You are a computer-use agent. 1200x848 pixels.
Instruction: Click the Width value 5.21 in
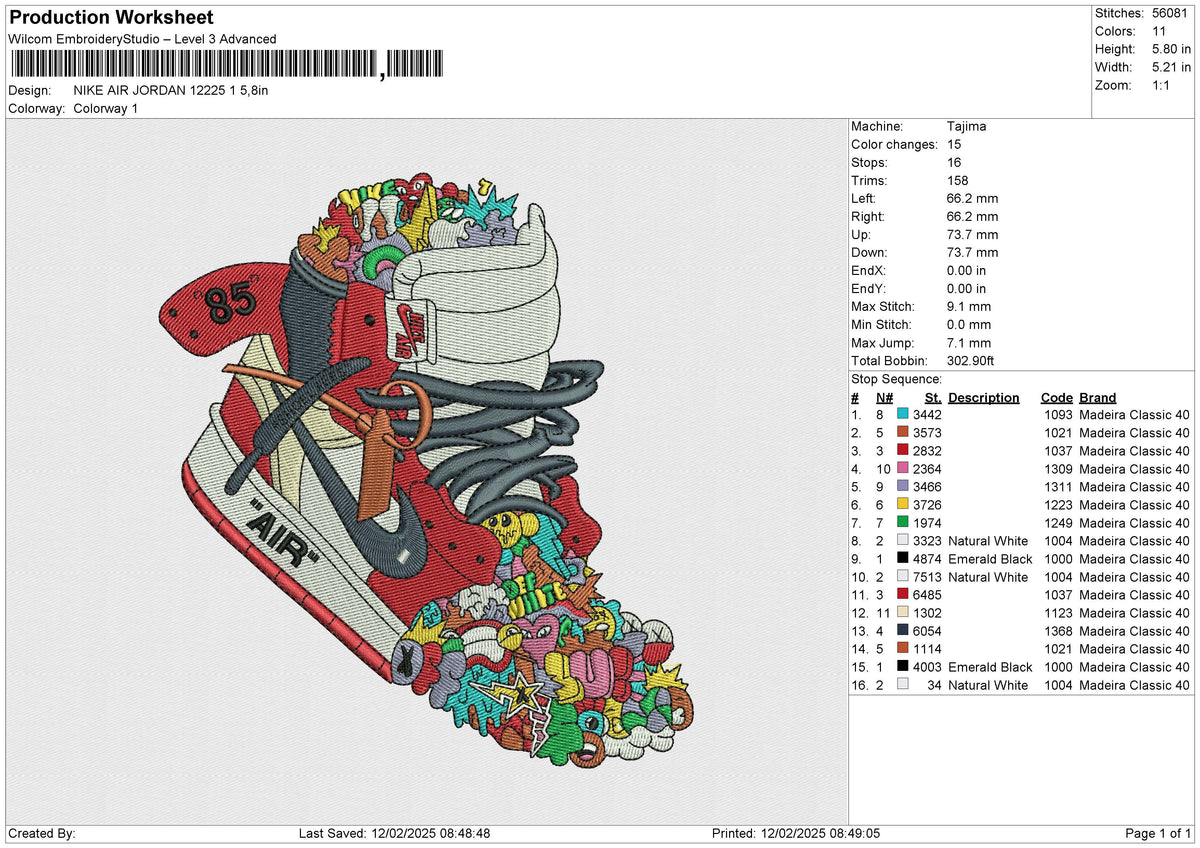pyautogui.click(x=1171, y=67)
